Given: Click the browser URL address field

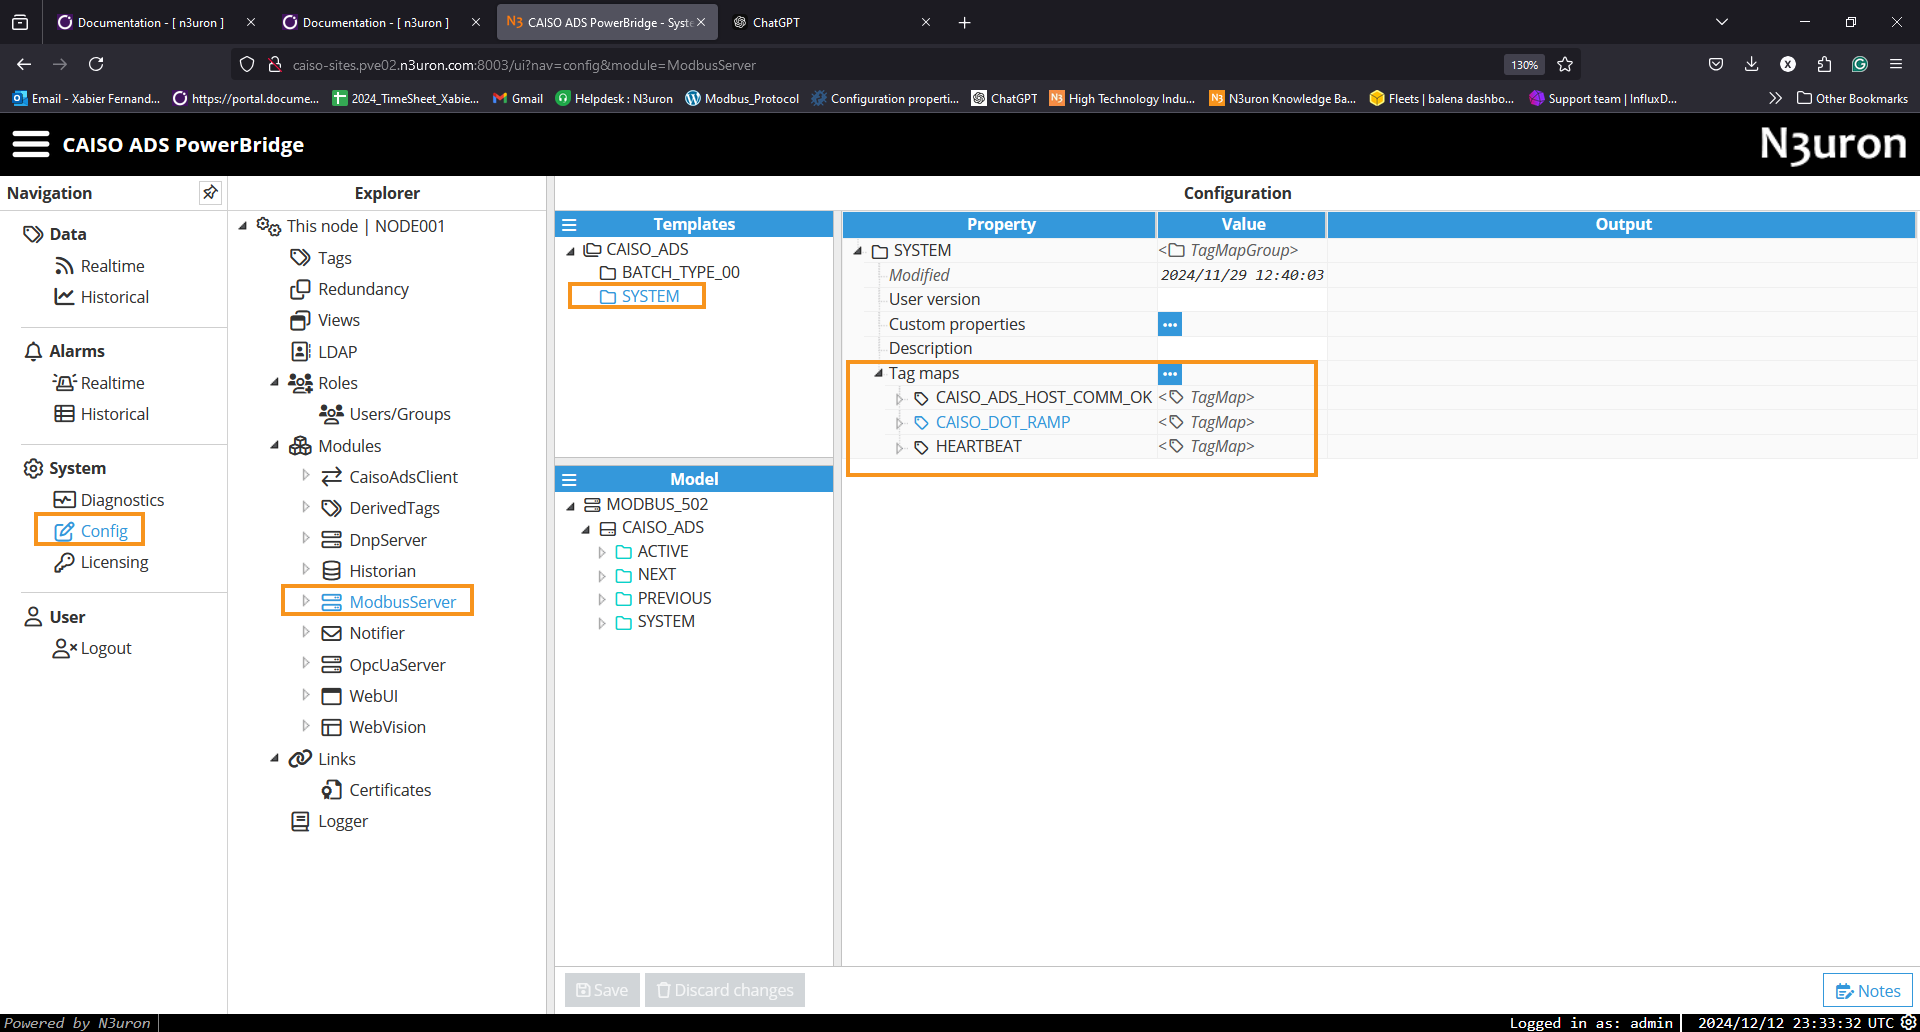Looking at the screenshot, I should click(x=890, y=64).
